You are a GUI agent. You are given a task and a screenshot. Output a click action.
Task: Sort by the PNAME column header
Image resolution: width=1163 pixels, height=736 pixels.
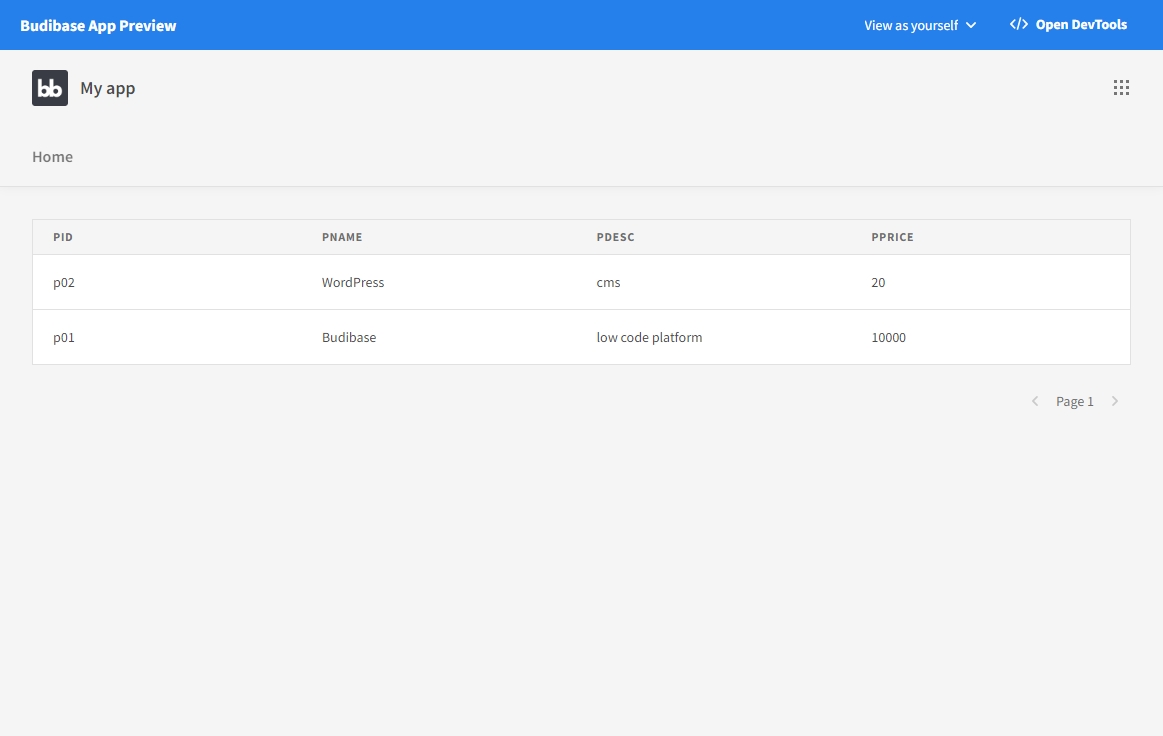[x=342, y=237]
